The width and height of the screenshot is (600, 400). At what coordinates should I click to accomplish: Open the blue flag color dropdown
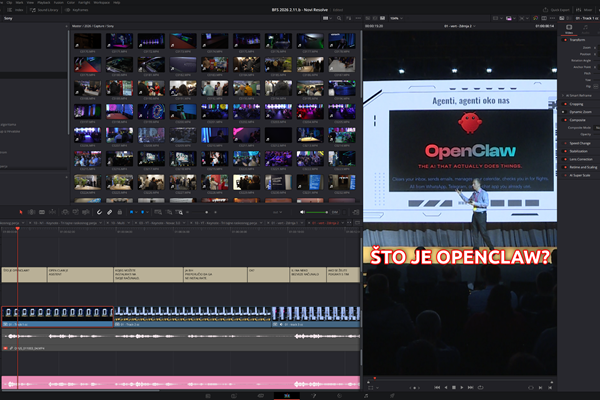tap(136, 212)
